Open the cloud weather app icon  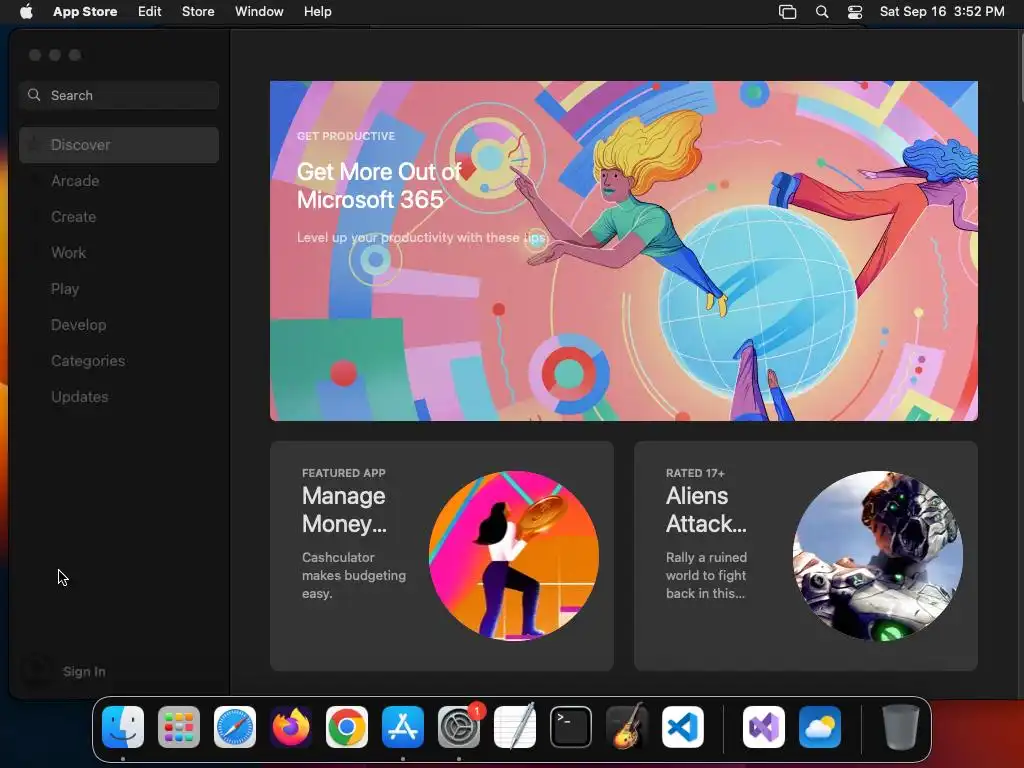(820, 727)
